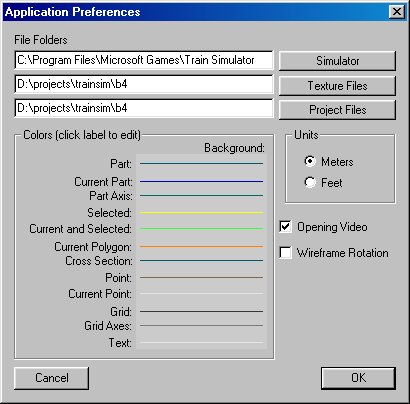
Task: Close the Application Preferences dialog
Action: (x=397, y=12)
